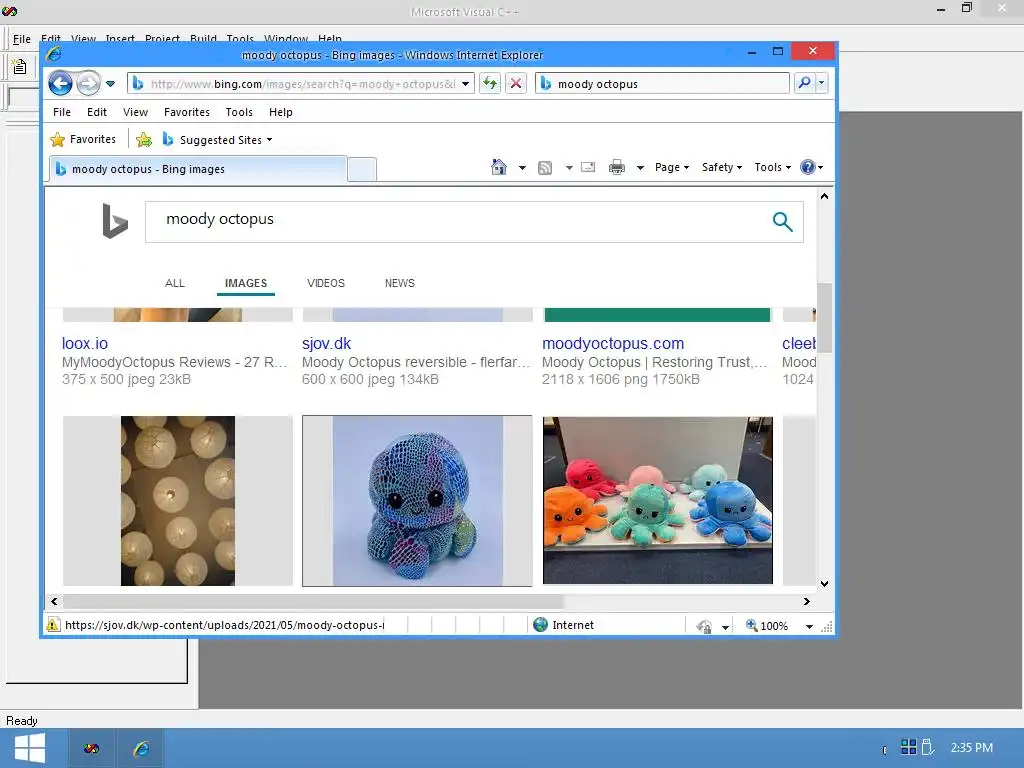The image size is (1024, 768).
Task: Select the IMAGES tab
Action: click(x=246, y=283)
